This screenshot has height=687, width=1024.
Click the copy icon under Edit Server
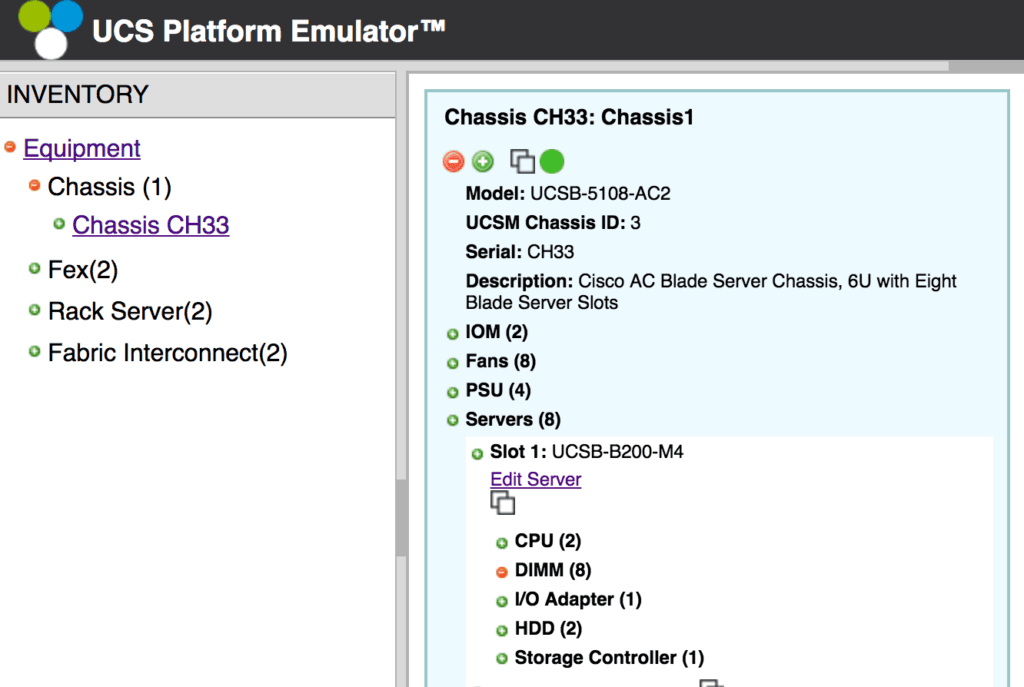[x=502, y=503]
